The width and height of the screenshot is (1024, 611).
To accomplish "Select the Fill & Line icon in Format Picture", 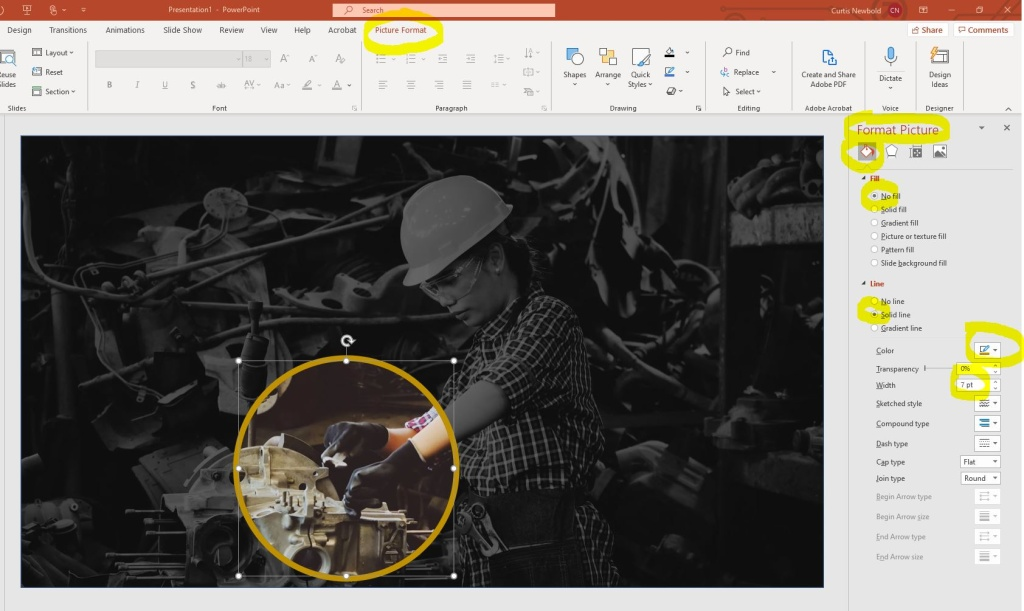I will 866,151.
